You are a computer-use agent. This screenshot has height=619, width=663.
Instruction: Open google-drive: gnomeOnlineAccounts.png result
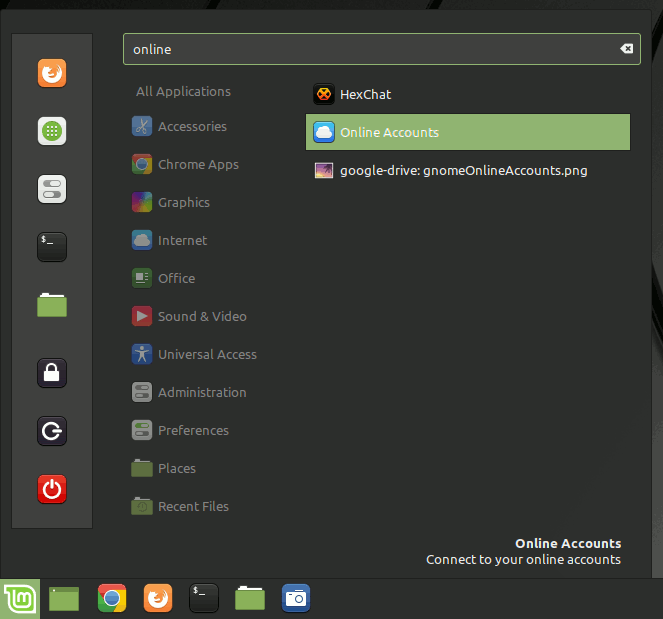click(x=468, y=170)
